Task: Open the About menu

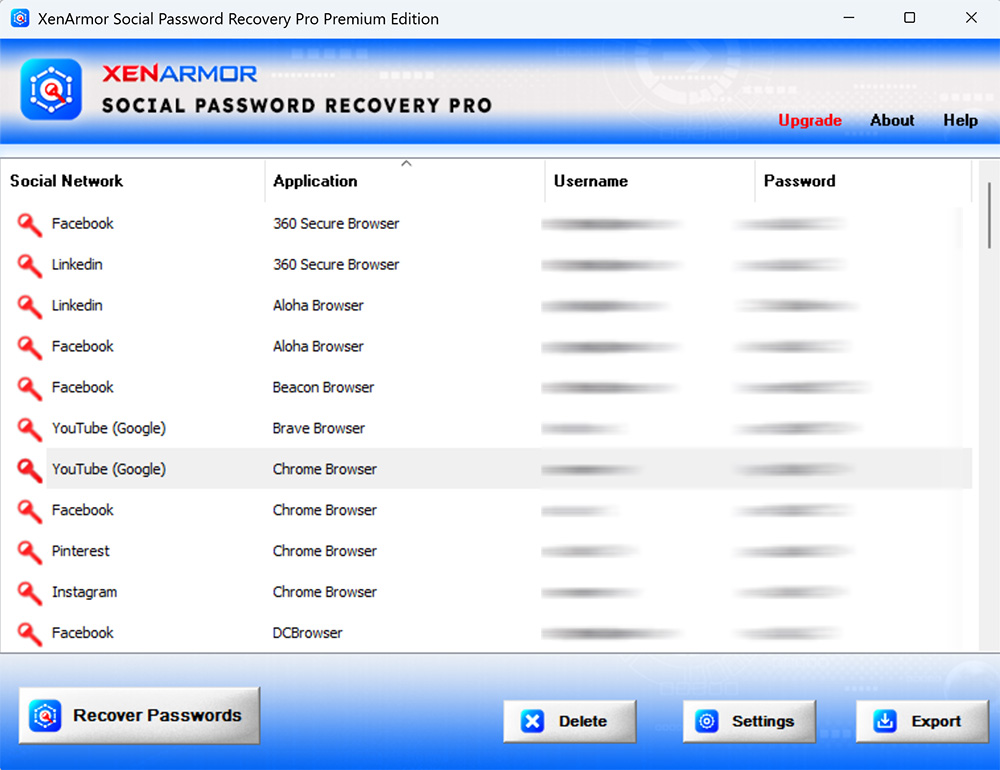Action: [x=892, y=120]
